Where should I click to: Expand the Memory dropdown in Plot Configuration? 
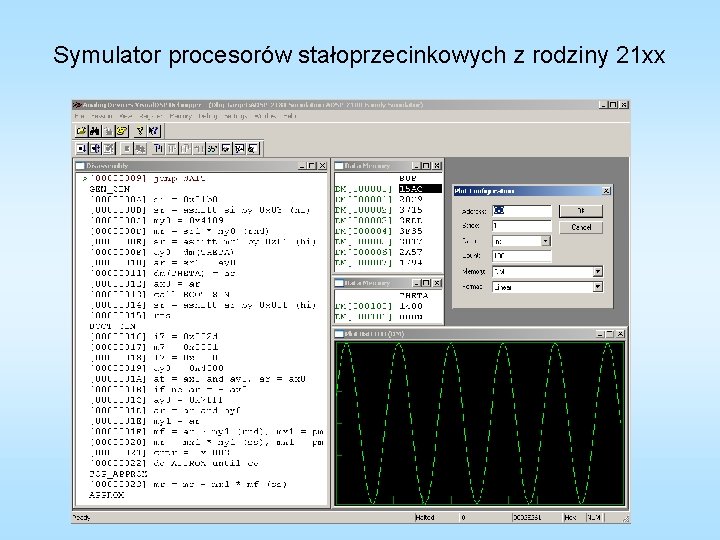(x=597, y=272)
